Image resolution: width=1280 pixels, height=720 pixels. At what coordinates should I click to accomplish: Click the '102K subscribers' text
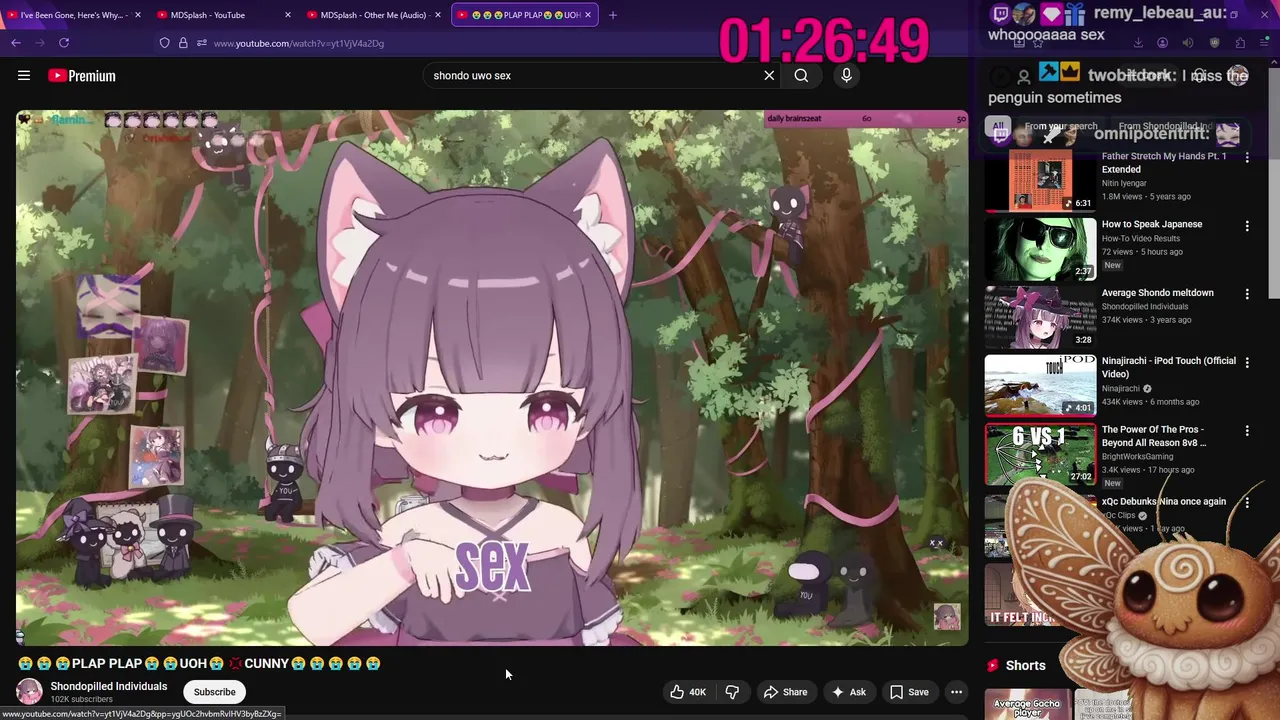82,700
